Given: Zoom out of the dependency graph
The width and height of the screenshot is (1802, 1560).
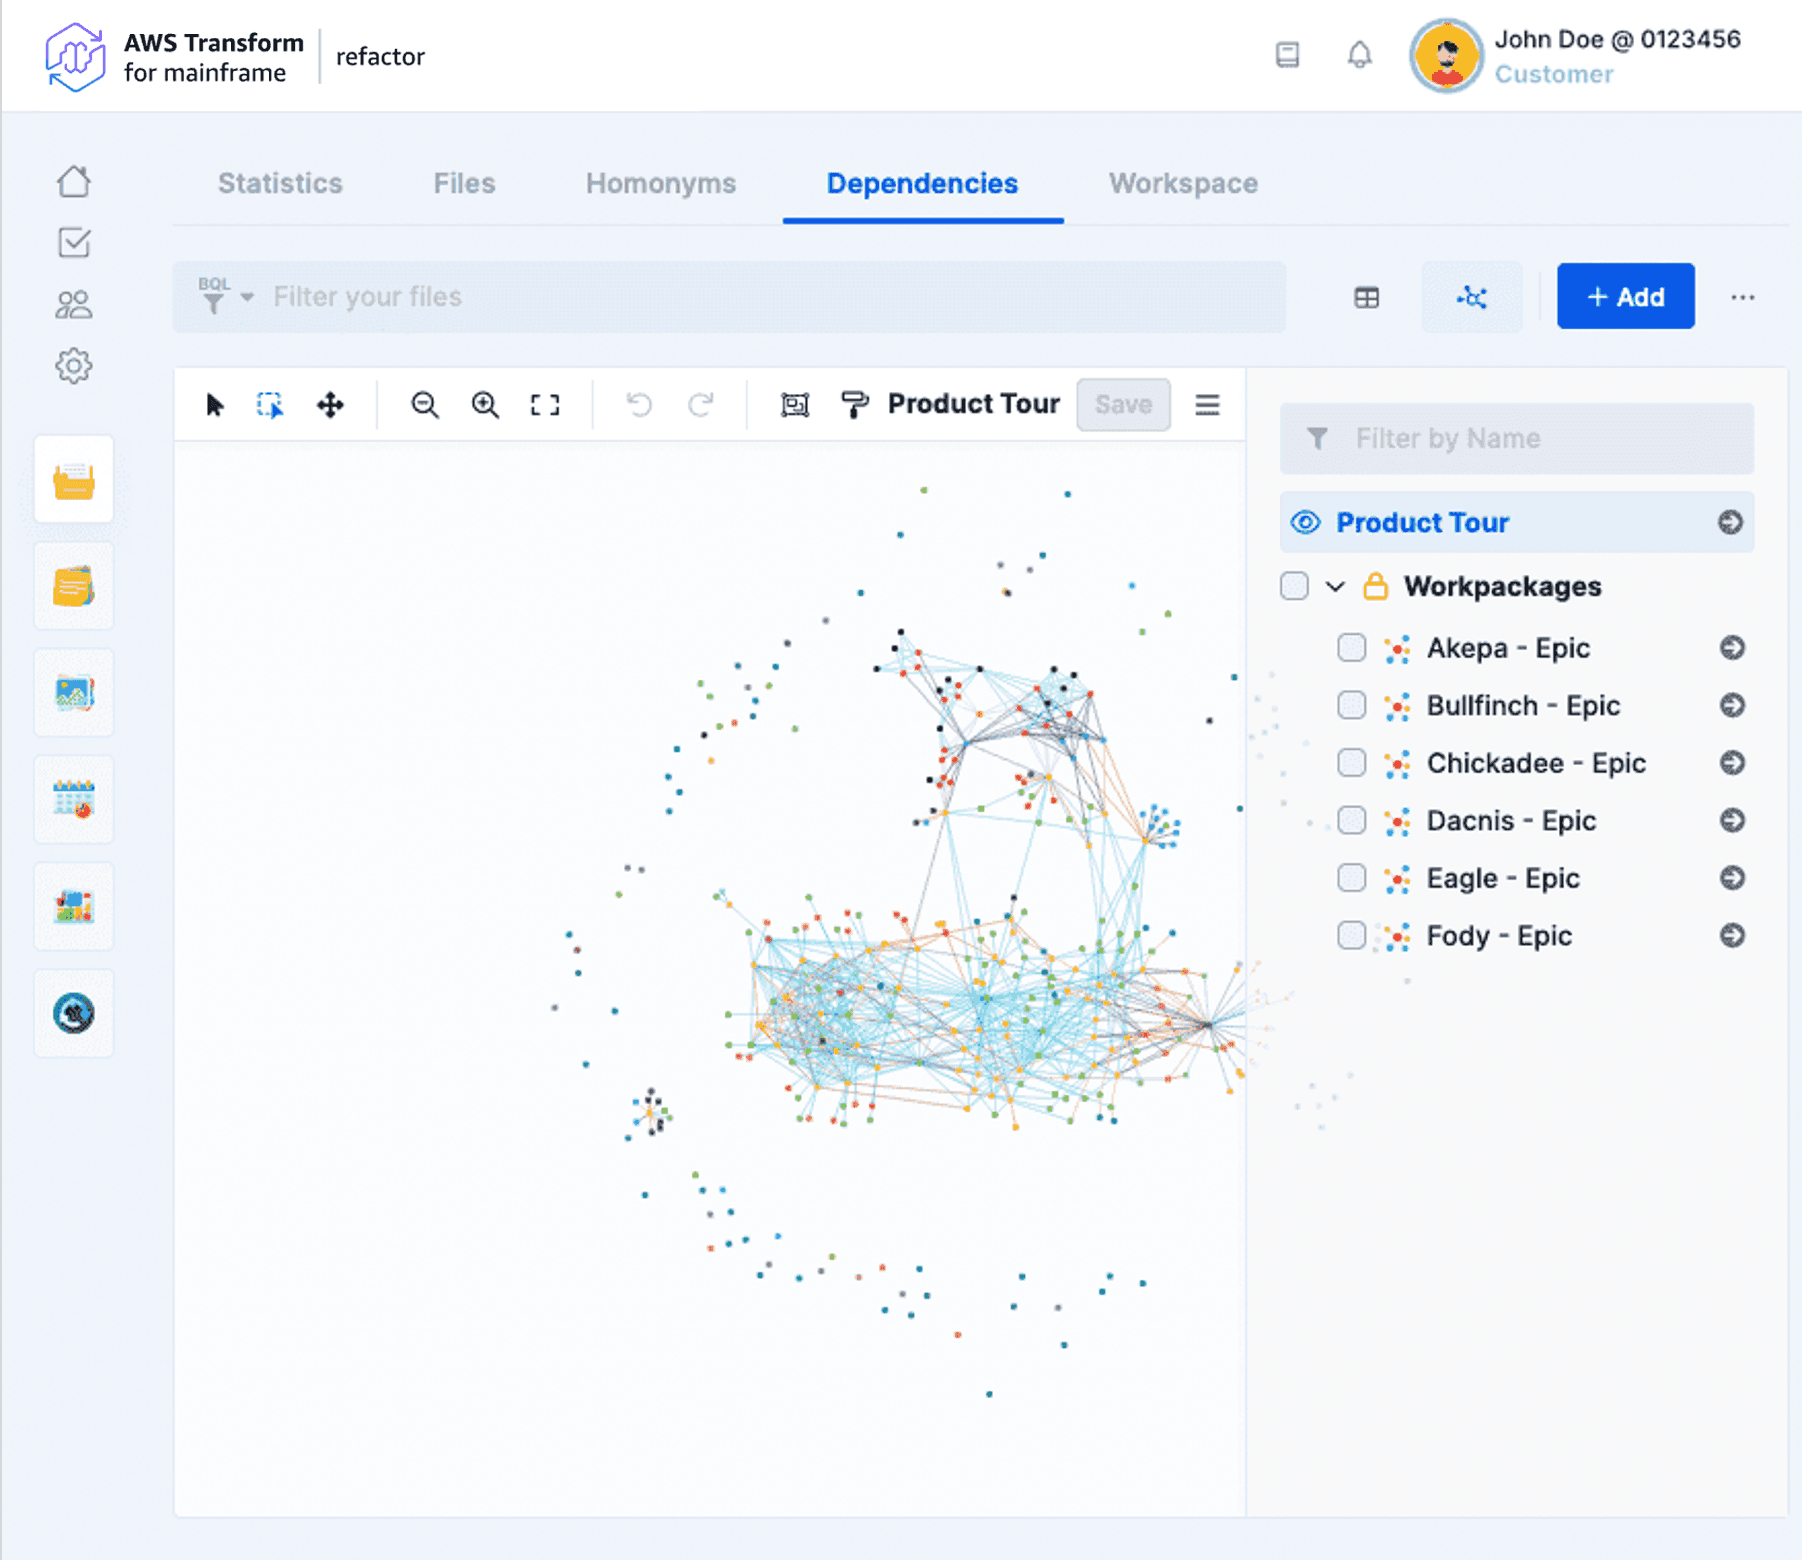Looking at the screenshot, I should click(425, 405).
